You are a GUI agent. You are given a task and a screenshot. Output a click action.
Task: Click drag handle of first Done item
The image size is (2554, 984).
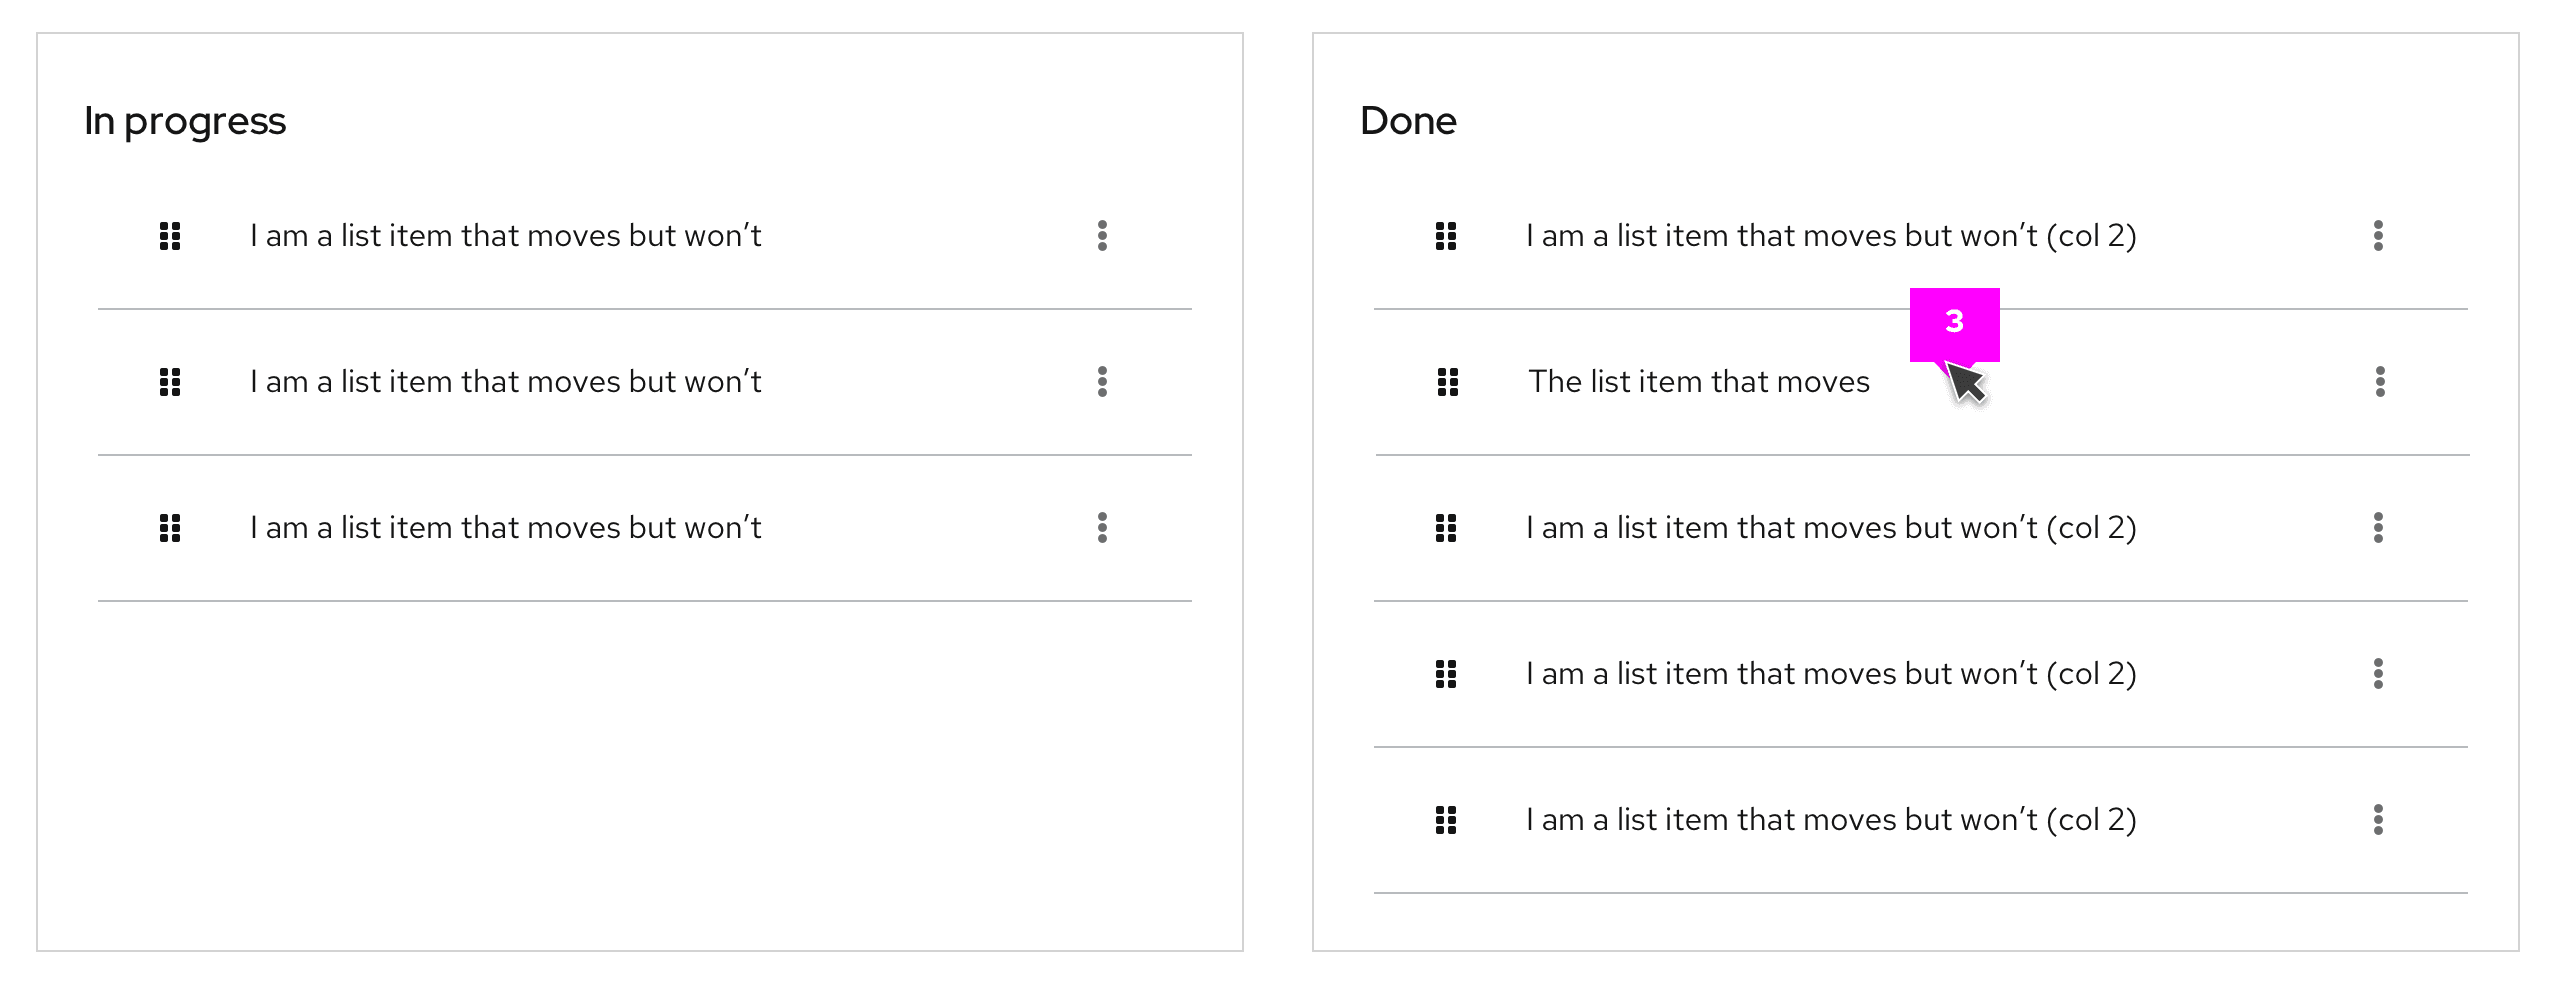tap(1446, 236)
